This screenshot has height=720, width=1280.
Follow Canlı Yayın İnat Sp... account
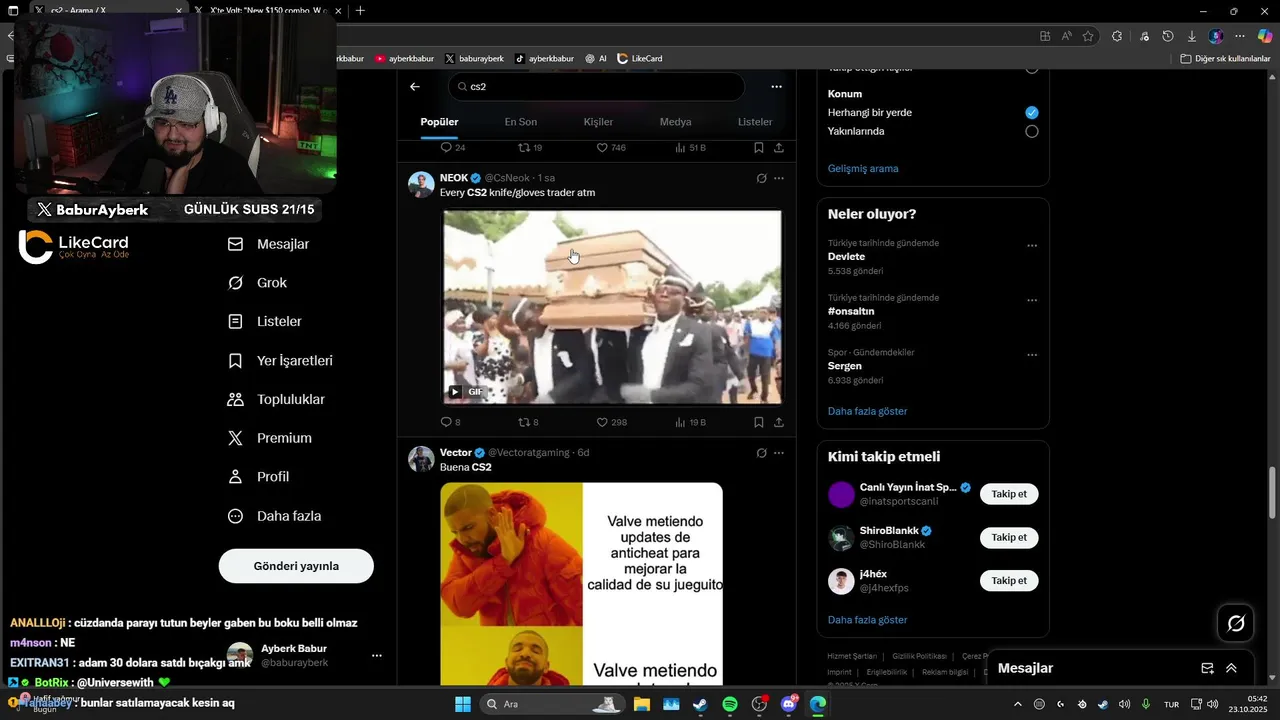[x=1009, y=494]
